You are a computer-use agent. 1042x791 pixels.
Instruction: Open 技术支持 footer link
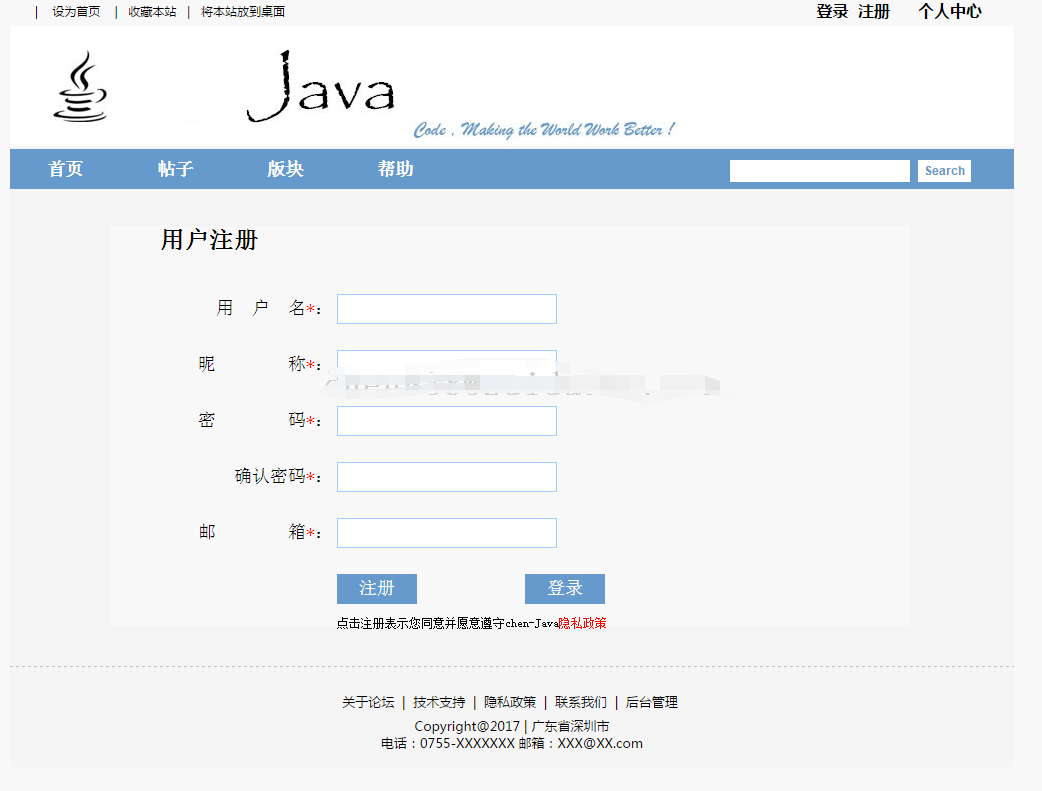pyautogui.click(x=439, y=703)
